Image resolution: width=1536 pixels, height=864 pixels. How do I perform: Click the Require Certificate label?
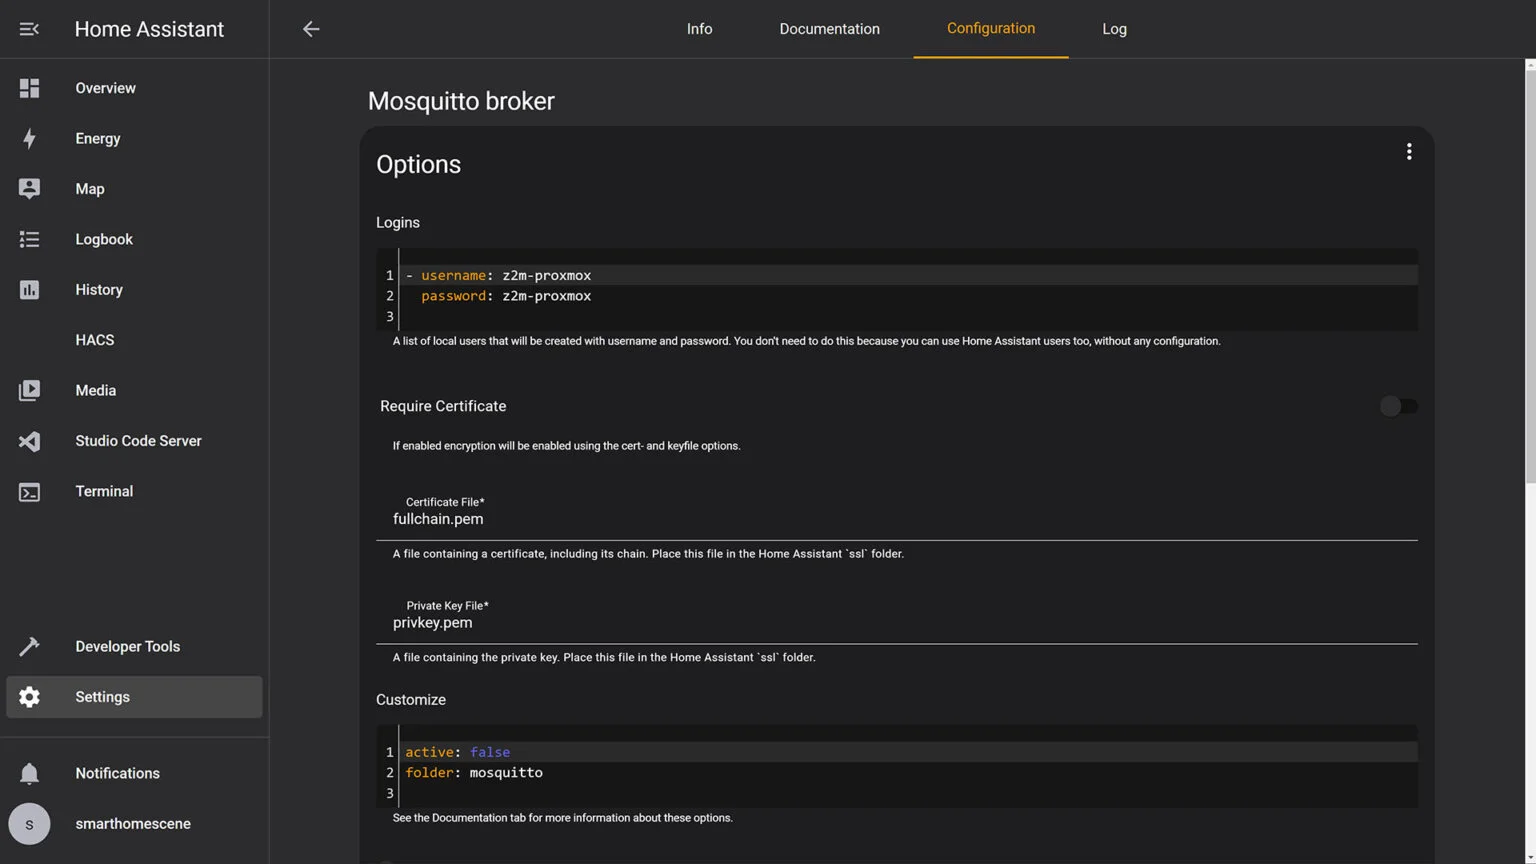(443, 406)
